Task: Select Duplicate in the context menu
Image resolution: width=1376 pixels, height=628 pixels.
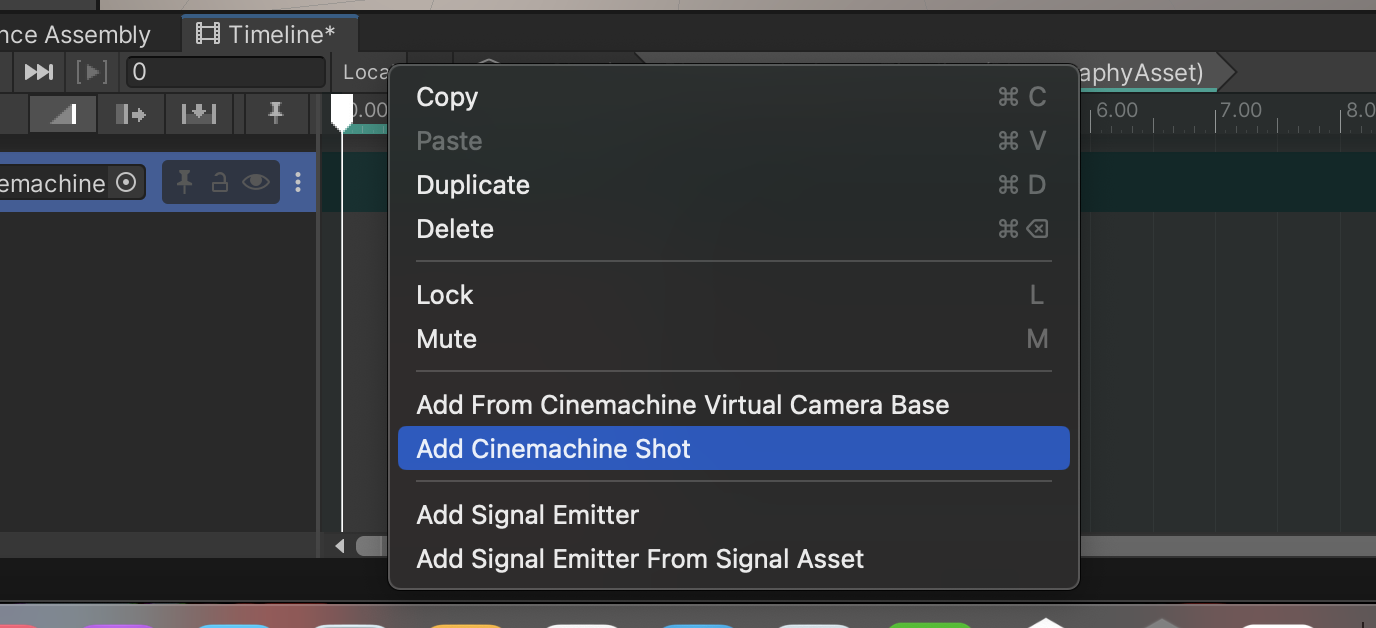Action: (x=473, y=185)
